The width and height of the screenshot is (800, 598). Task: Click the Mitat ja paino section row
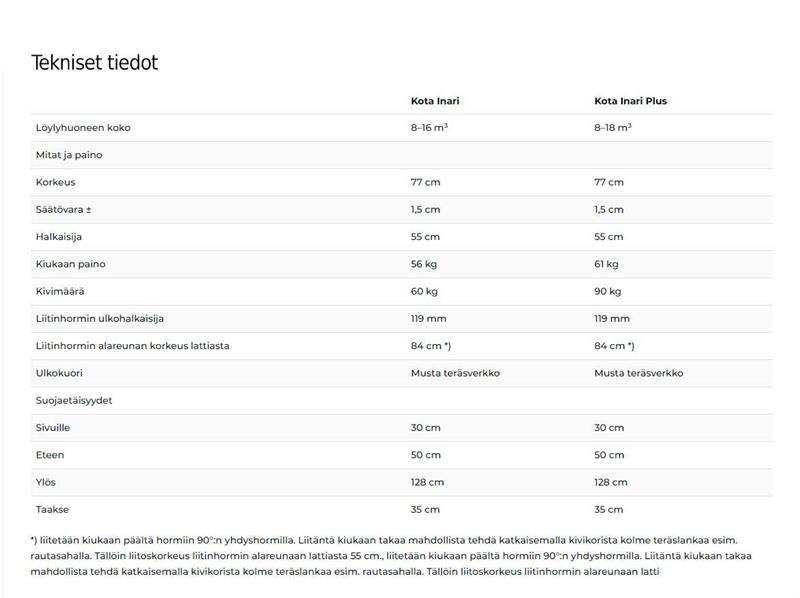pos(69,155)
